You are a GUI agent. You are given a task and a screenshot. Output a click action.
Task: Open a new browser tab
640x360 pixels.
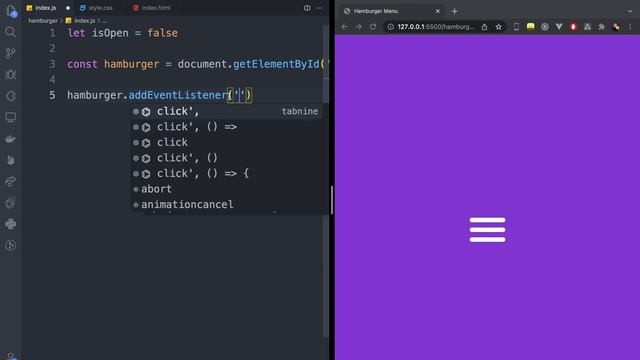[454, 11]
